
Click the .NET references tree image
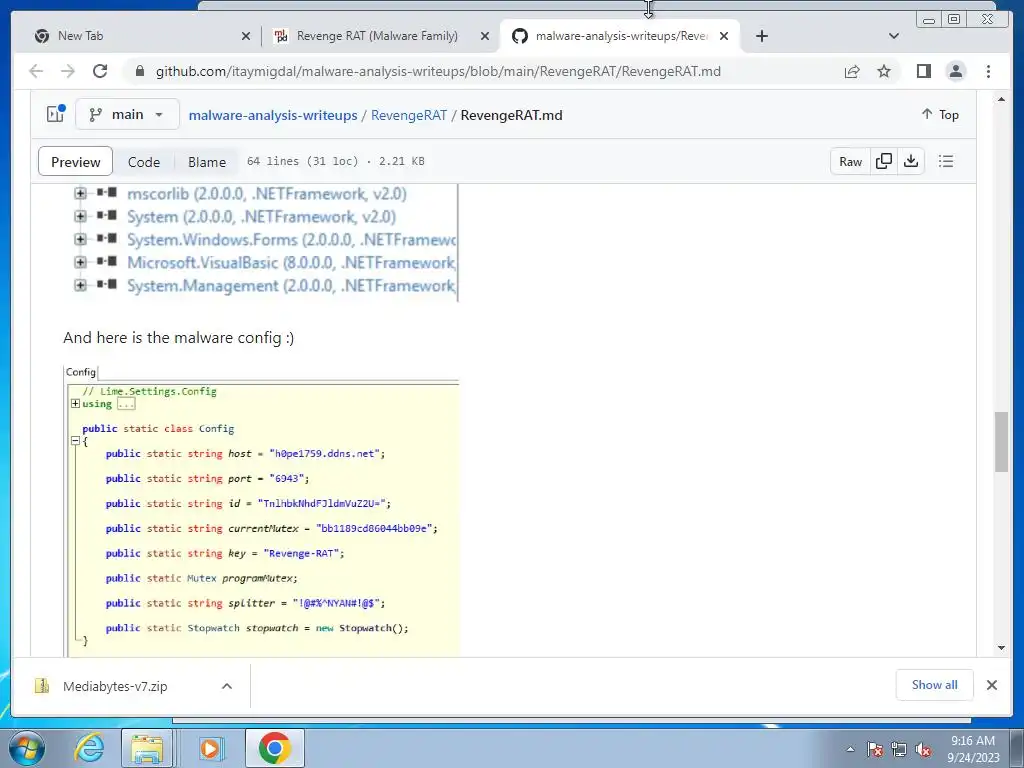[261, 242]
